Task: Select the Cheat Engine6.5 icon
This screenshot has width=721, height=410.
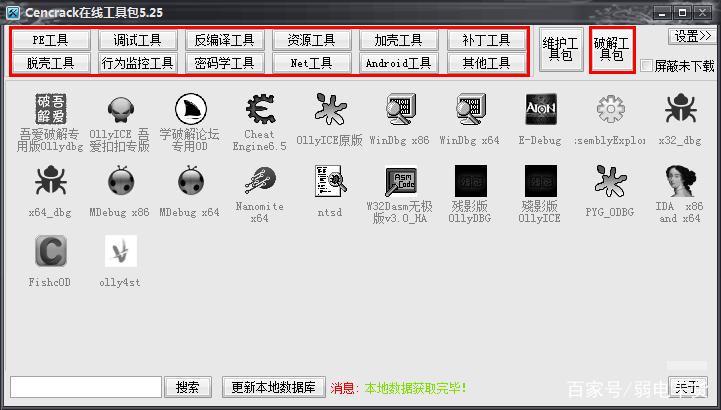Action: 260,109
